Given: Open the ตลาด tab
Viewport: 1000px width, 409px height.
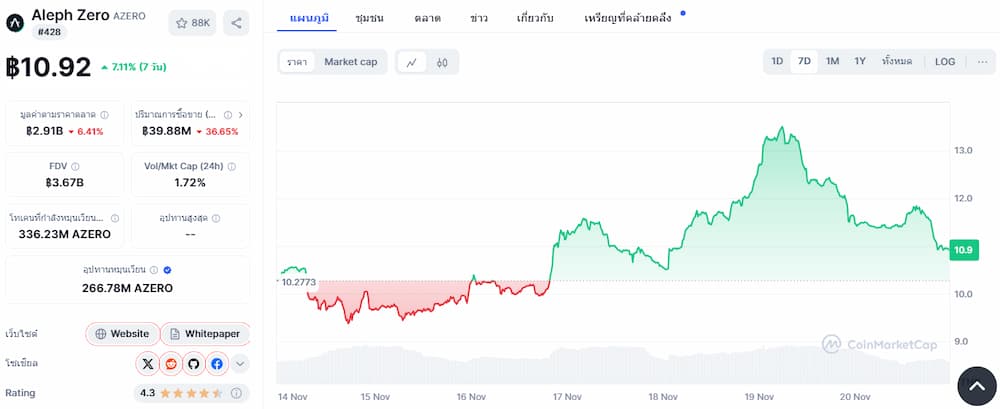Looking at the screenshot, I should click(x=428, y=18).
